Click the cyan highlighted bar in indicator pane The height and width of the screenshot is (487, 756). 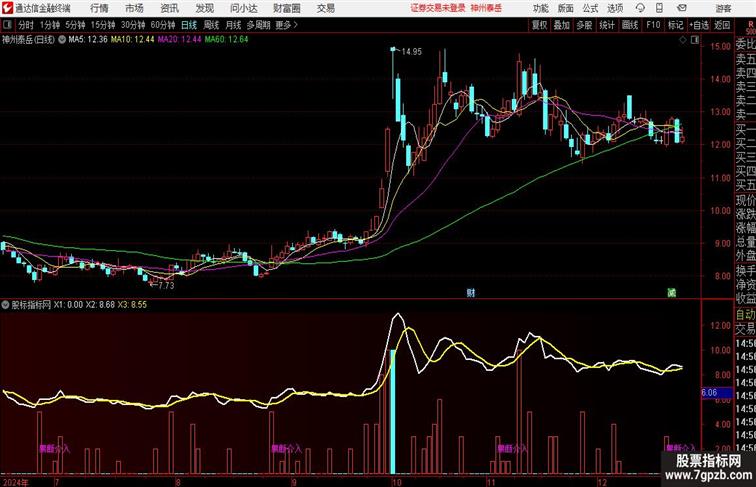[x=393, y=412]
